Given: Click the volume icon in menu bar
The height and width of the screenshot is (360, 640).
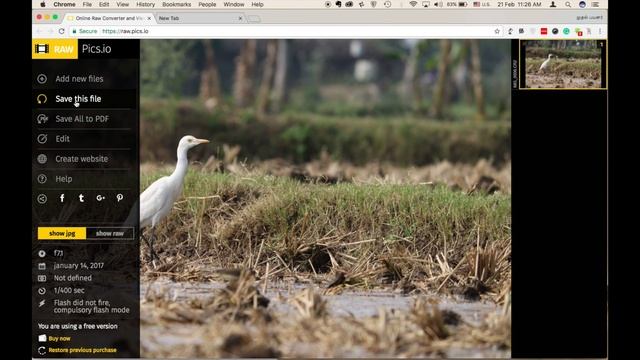Looking at the screenshot, I should (x=438, y=4).
